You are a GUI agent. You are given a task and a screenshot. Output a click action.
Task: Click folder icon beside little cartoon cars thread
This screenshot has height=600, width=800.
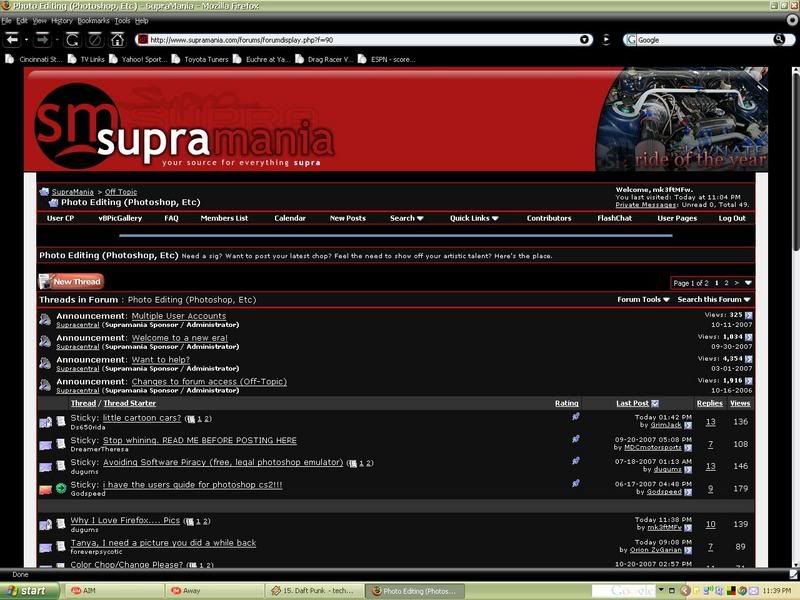click(x=45, y=422)
